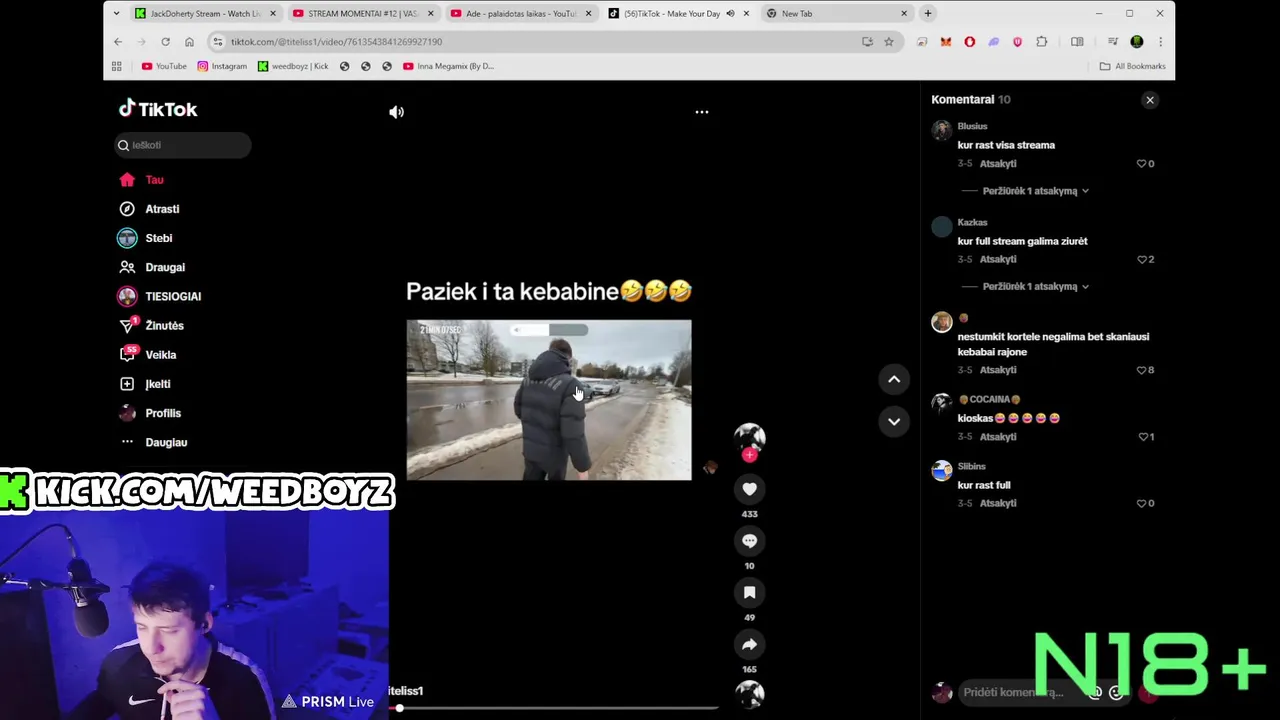Reply to Kazkas with Atsakyti
This screenshot has height=720, width=1280.
(x=998, y=260)
